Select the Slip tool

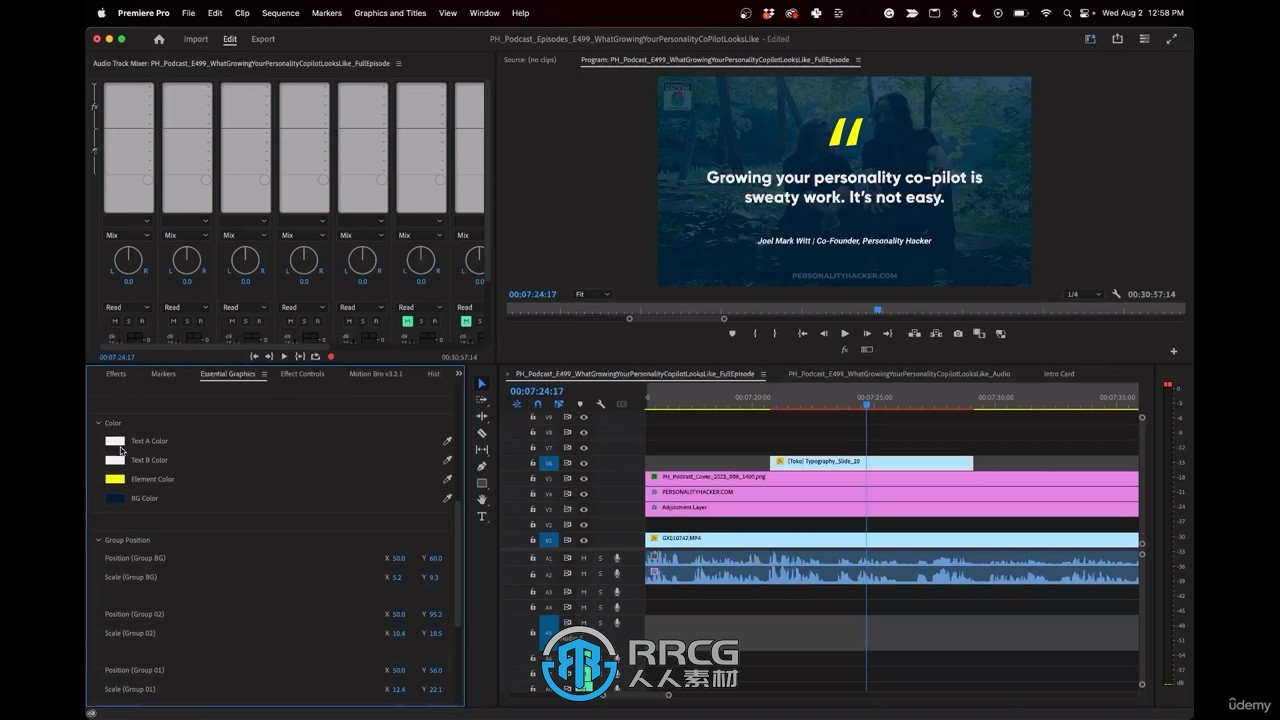[481, 450]
